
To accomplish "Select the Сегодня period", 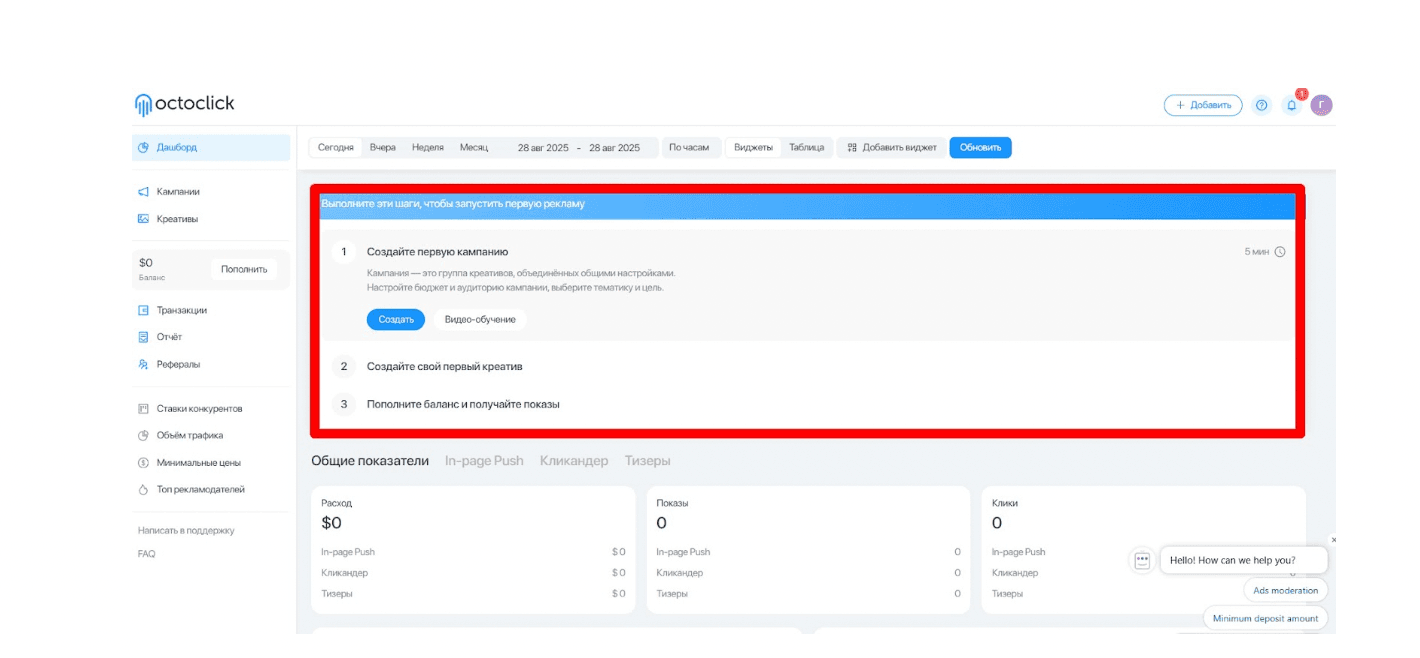I will click(x=335, y=147).
